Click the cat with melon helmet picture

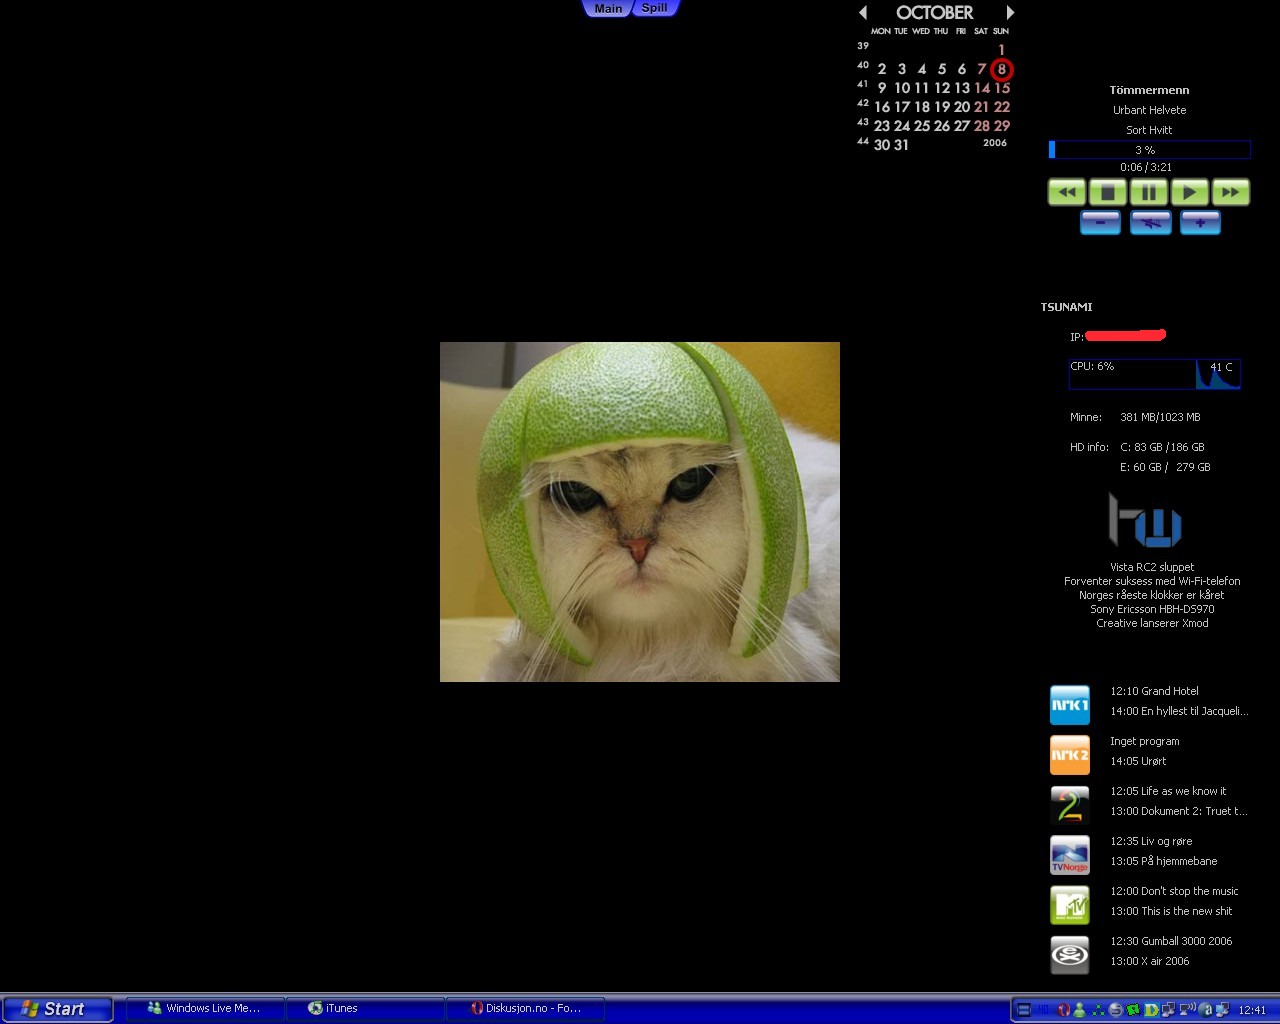point(640,512)
